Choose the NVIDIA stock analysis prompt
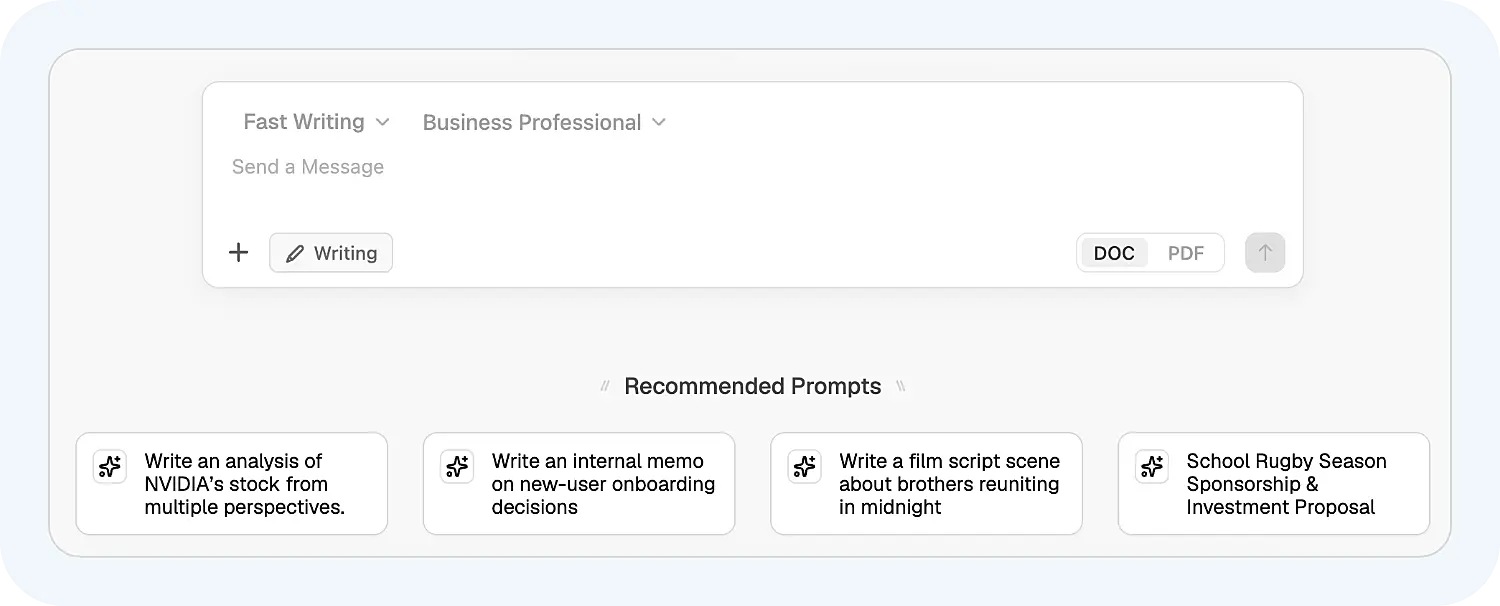1500x606 pixels. [x=232, y=484]
